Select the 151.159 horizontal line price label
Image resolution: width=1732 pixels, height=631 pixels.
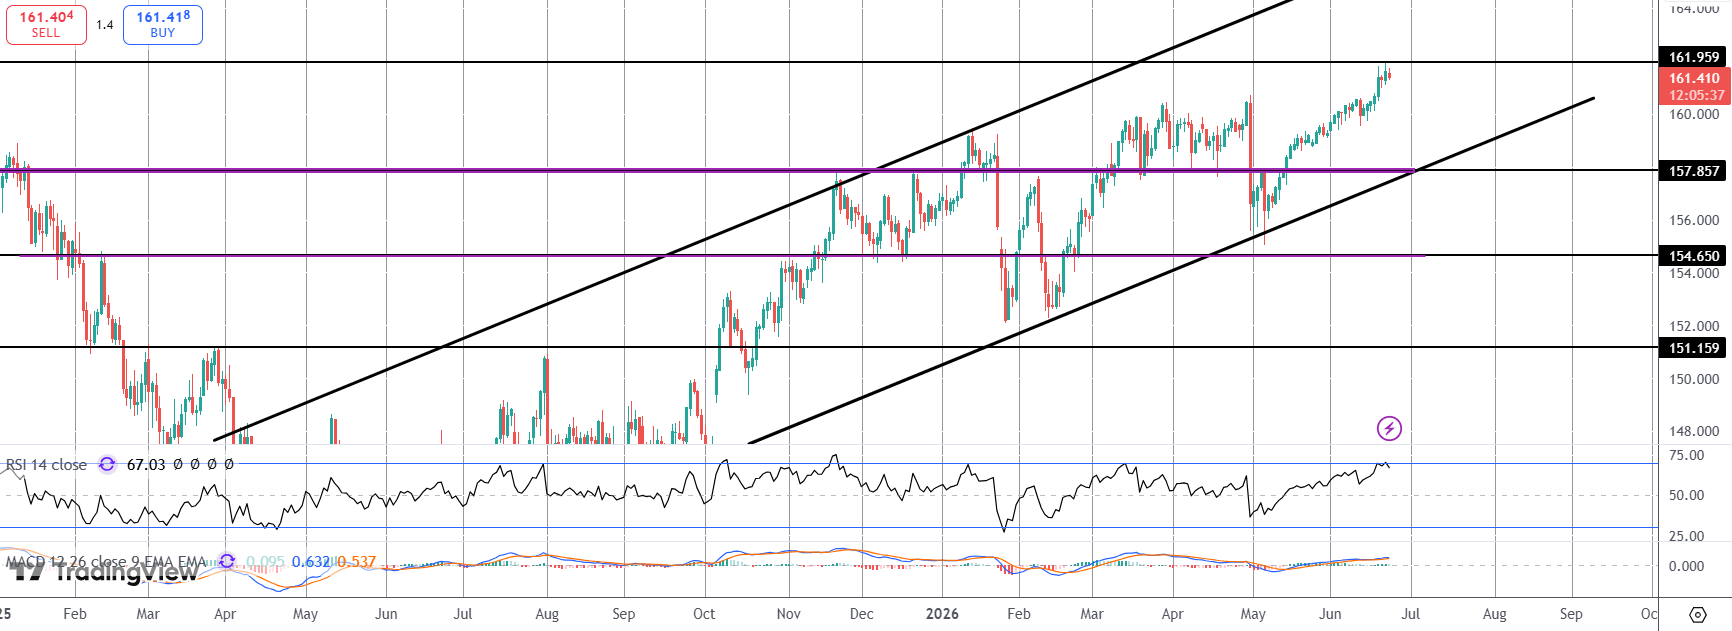coord(1694,348)
